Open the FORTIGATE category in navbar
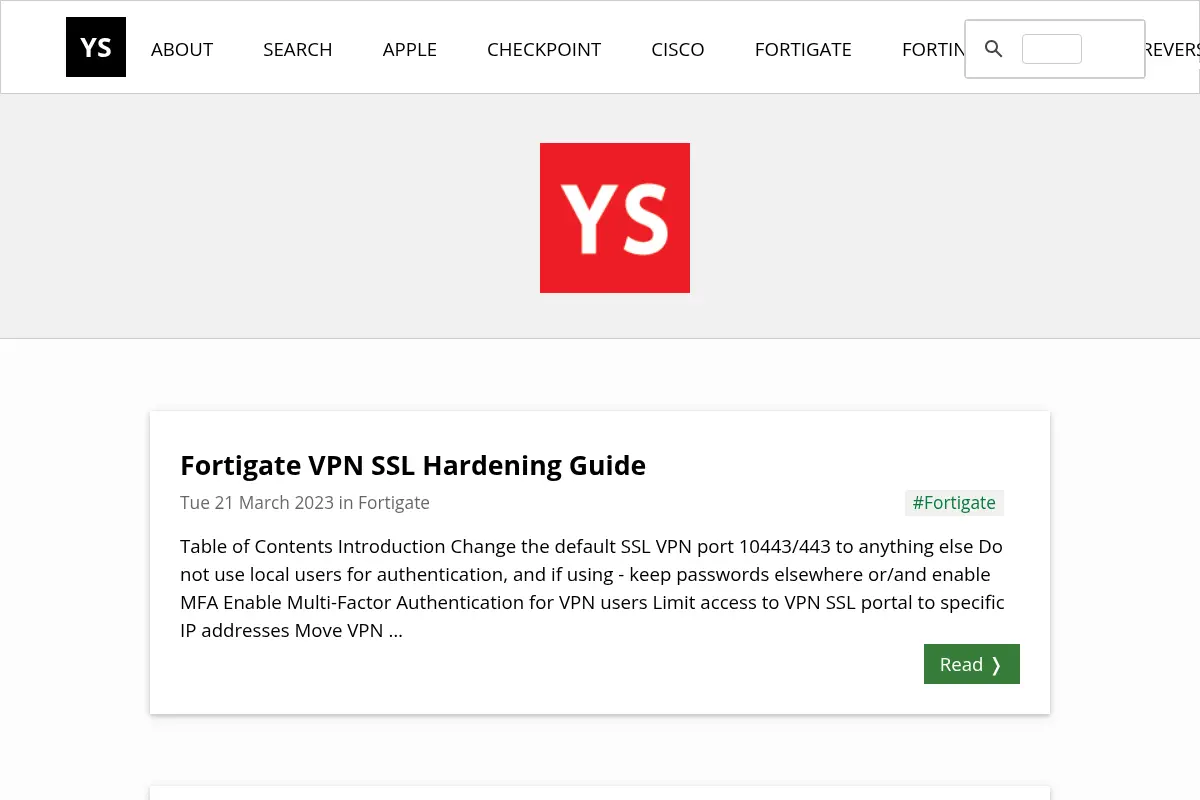This screenshot has height=800, width=1200. 803,49
